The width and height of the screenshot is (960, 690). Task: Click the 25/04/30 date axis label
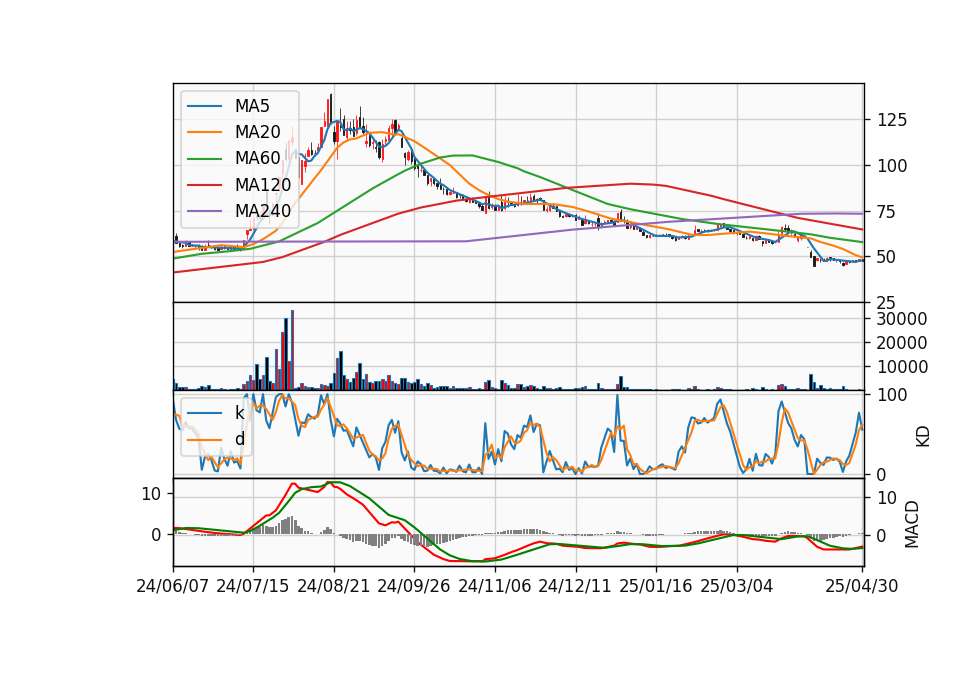click(x=862, y=586)
